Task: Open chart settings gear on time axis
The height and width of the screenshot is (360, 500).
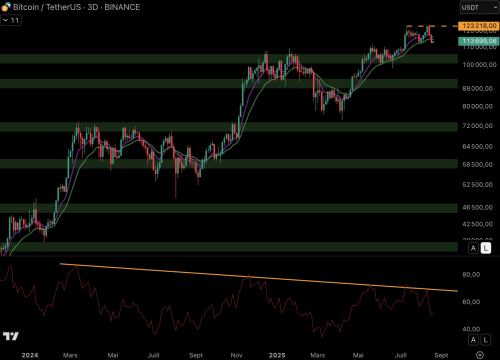Action: (480, 355)
